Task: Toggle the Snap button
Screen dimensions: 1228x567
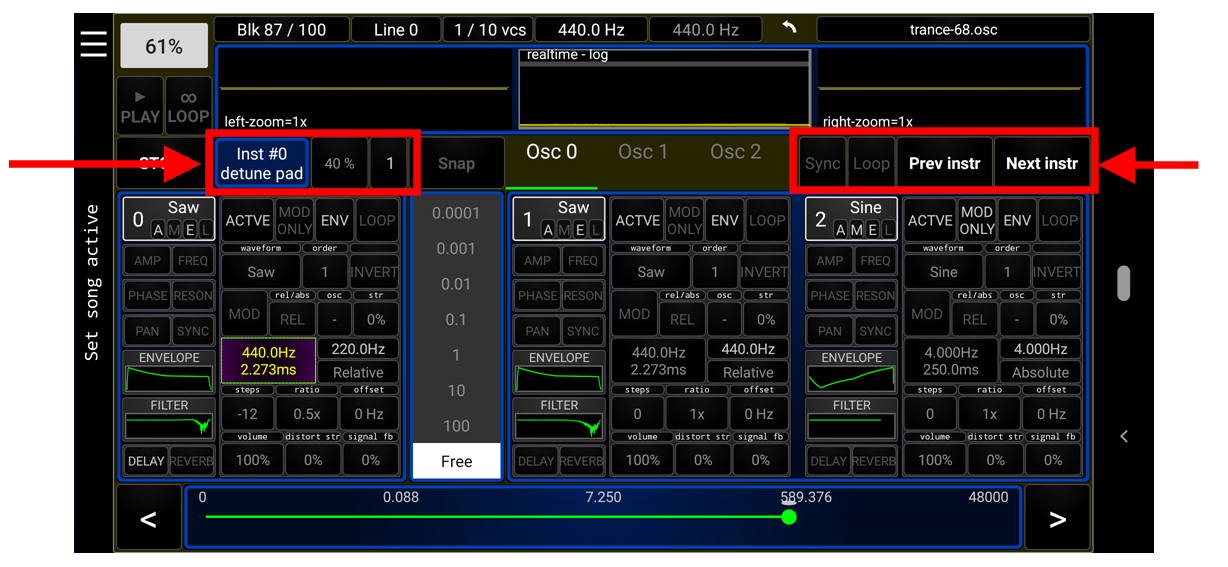Action: 456,163
